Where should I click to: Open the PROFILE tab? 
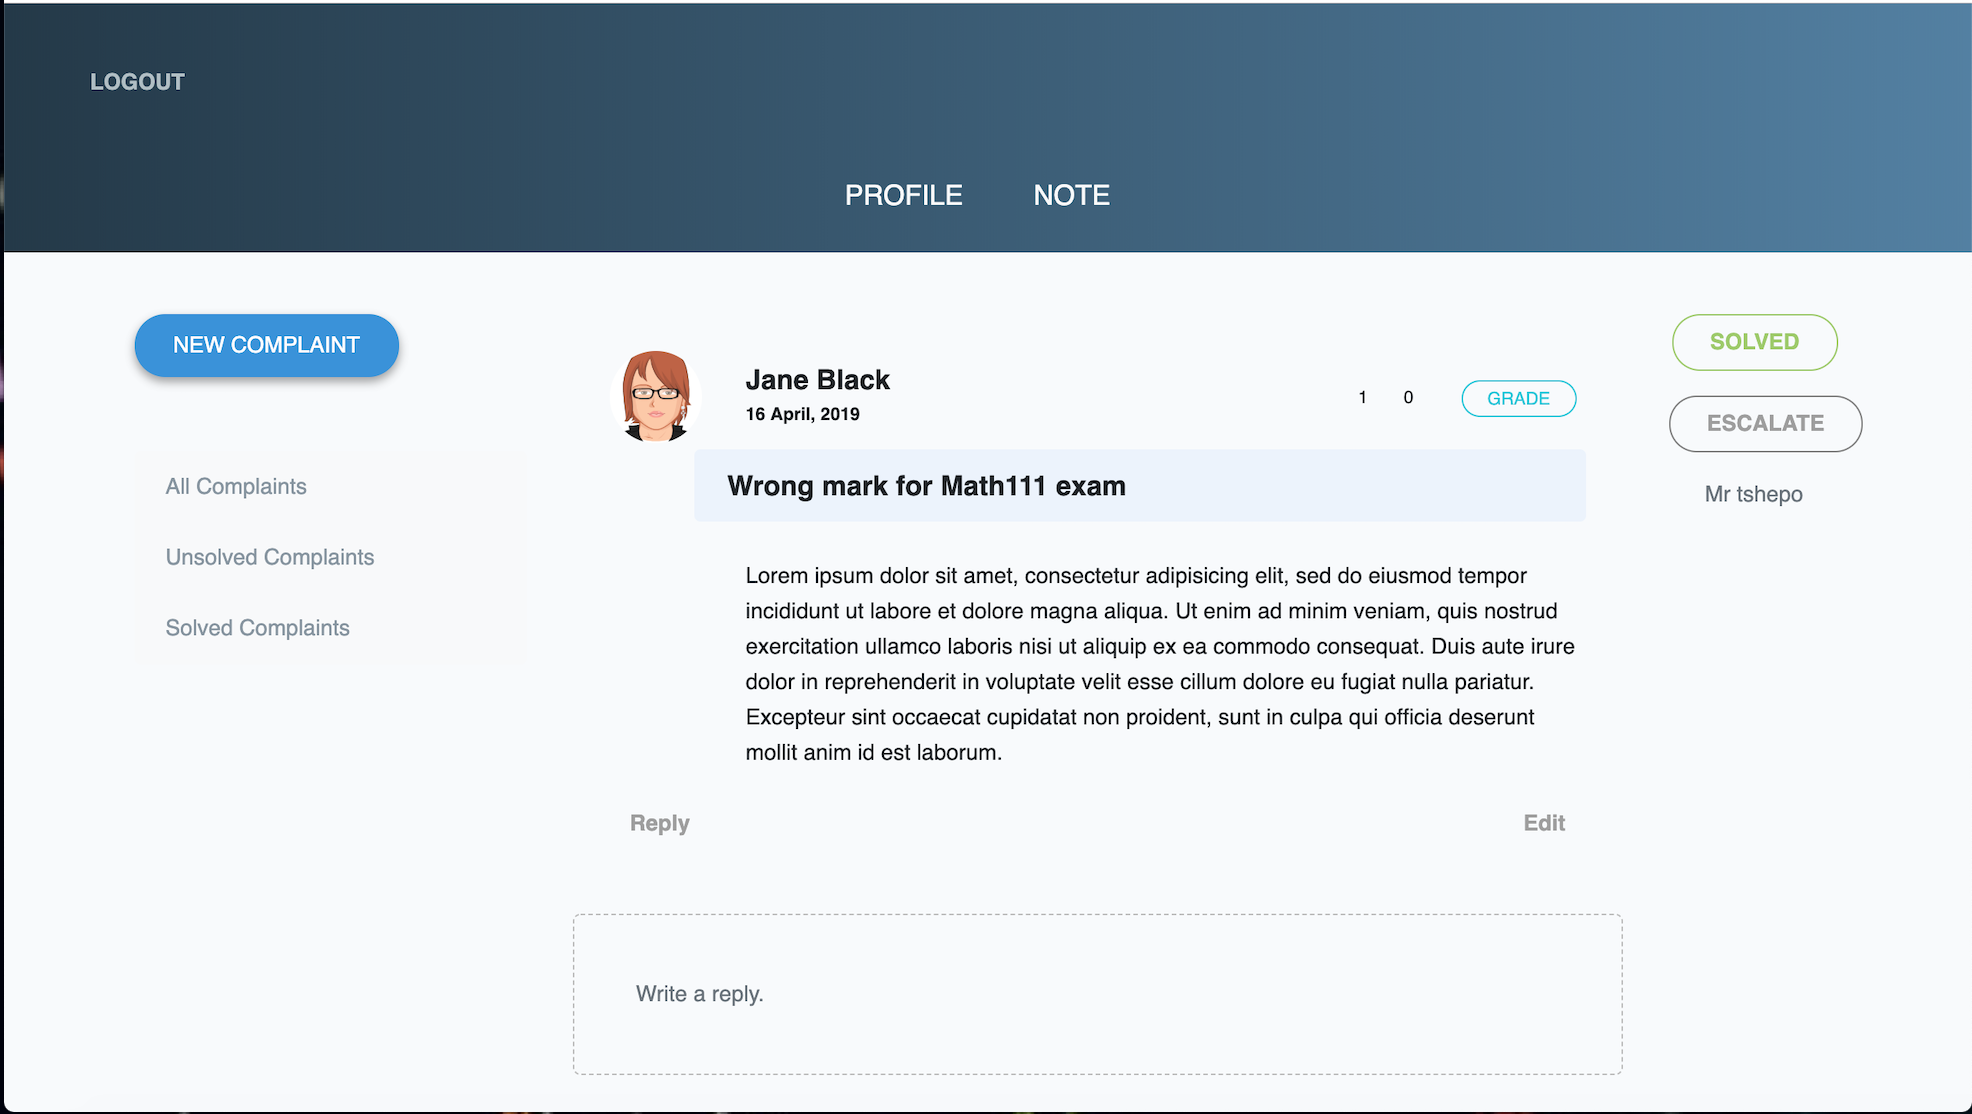click(x=903, y=195)
